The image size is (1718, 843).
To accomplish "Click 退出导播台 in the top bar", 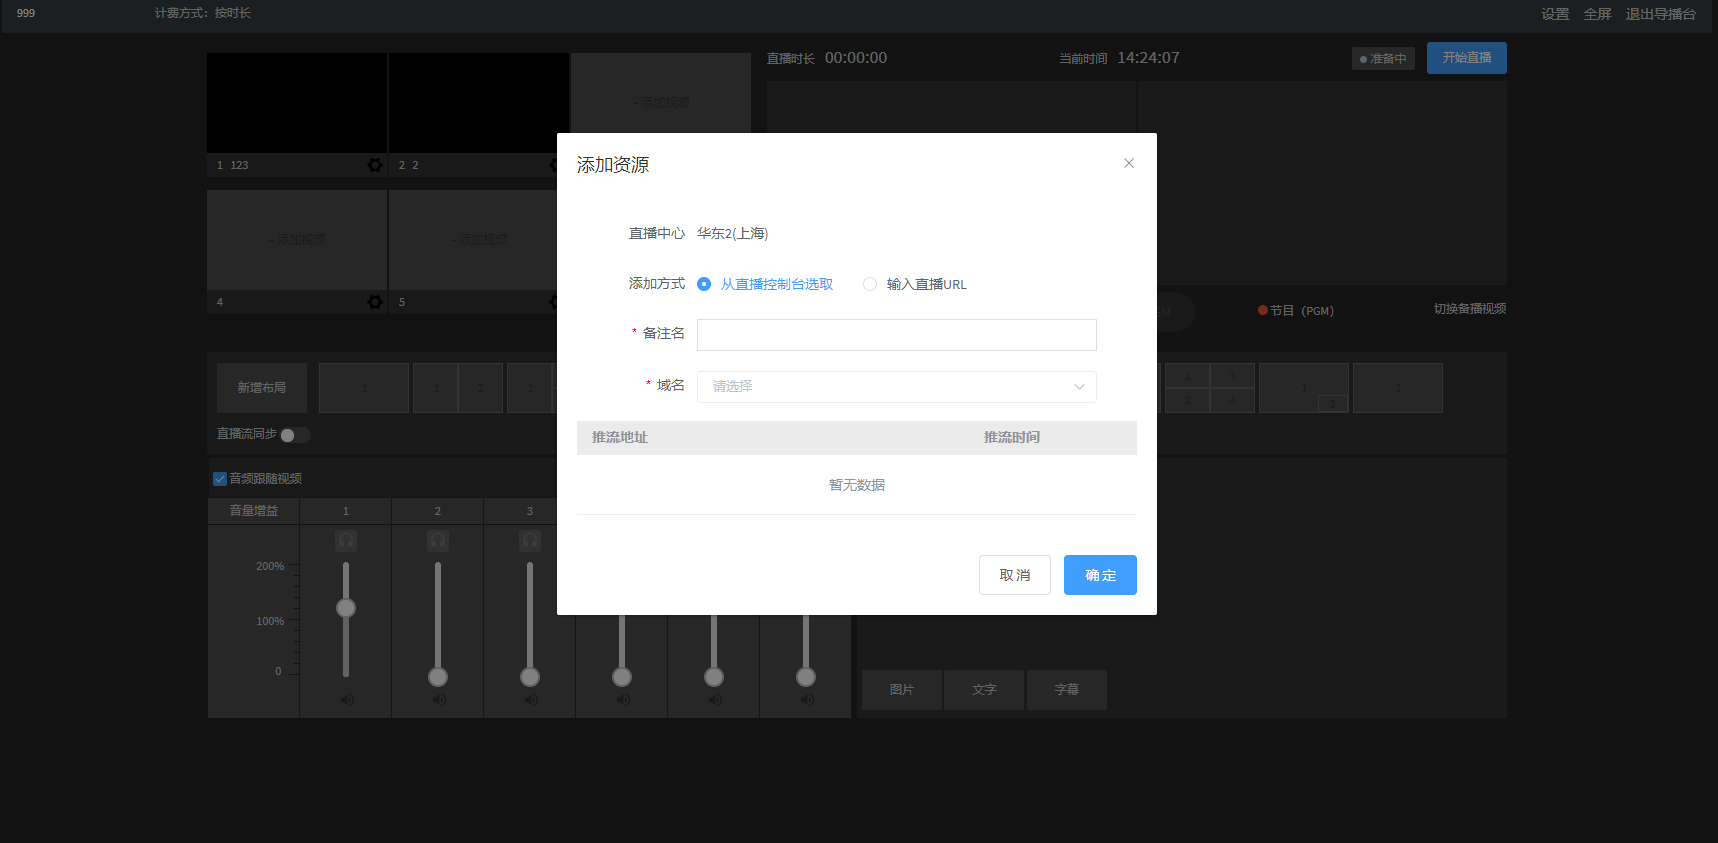I will [1660, 14].
